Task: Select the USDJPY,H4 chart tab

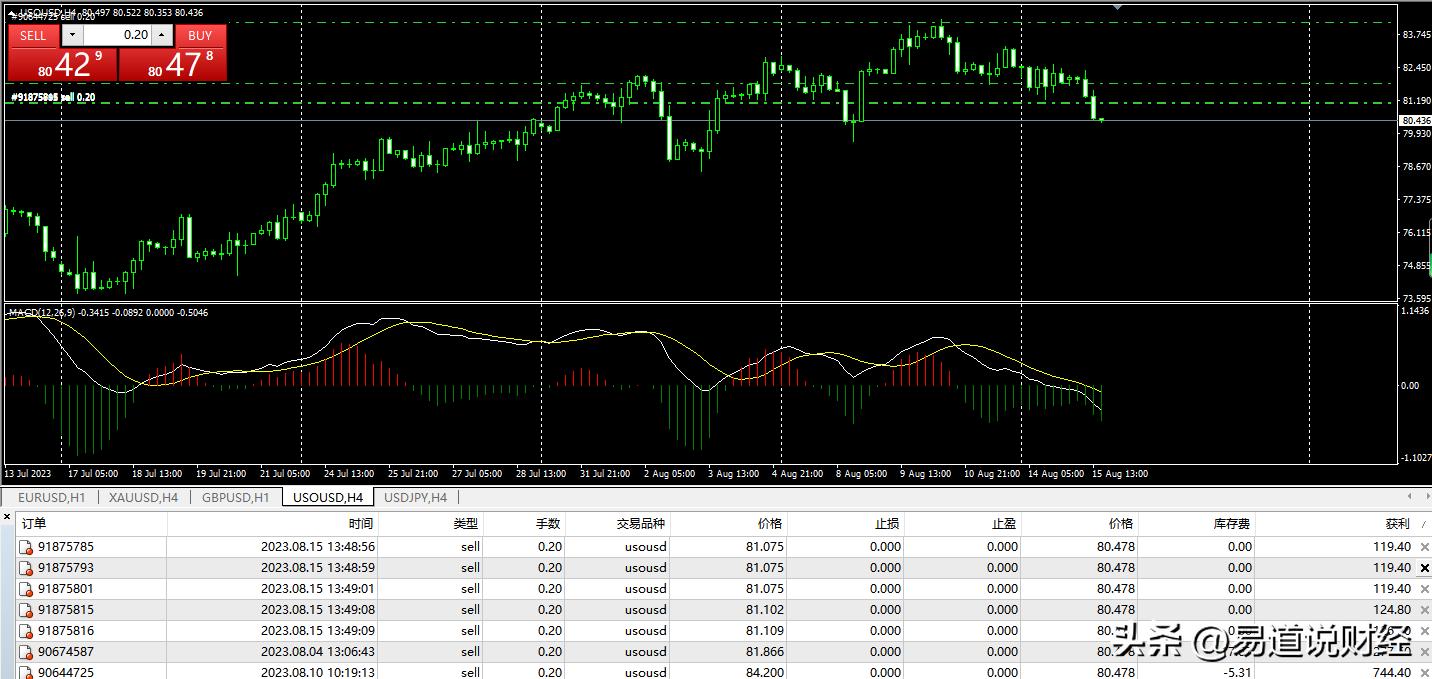Action: [x=415, y=497]
